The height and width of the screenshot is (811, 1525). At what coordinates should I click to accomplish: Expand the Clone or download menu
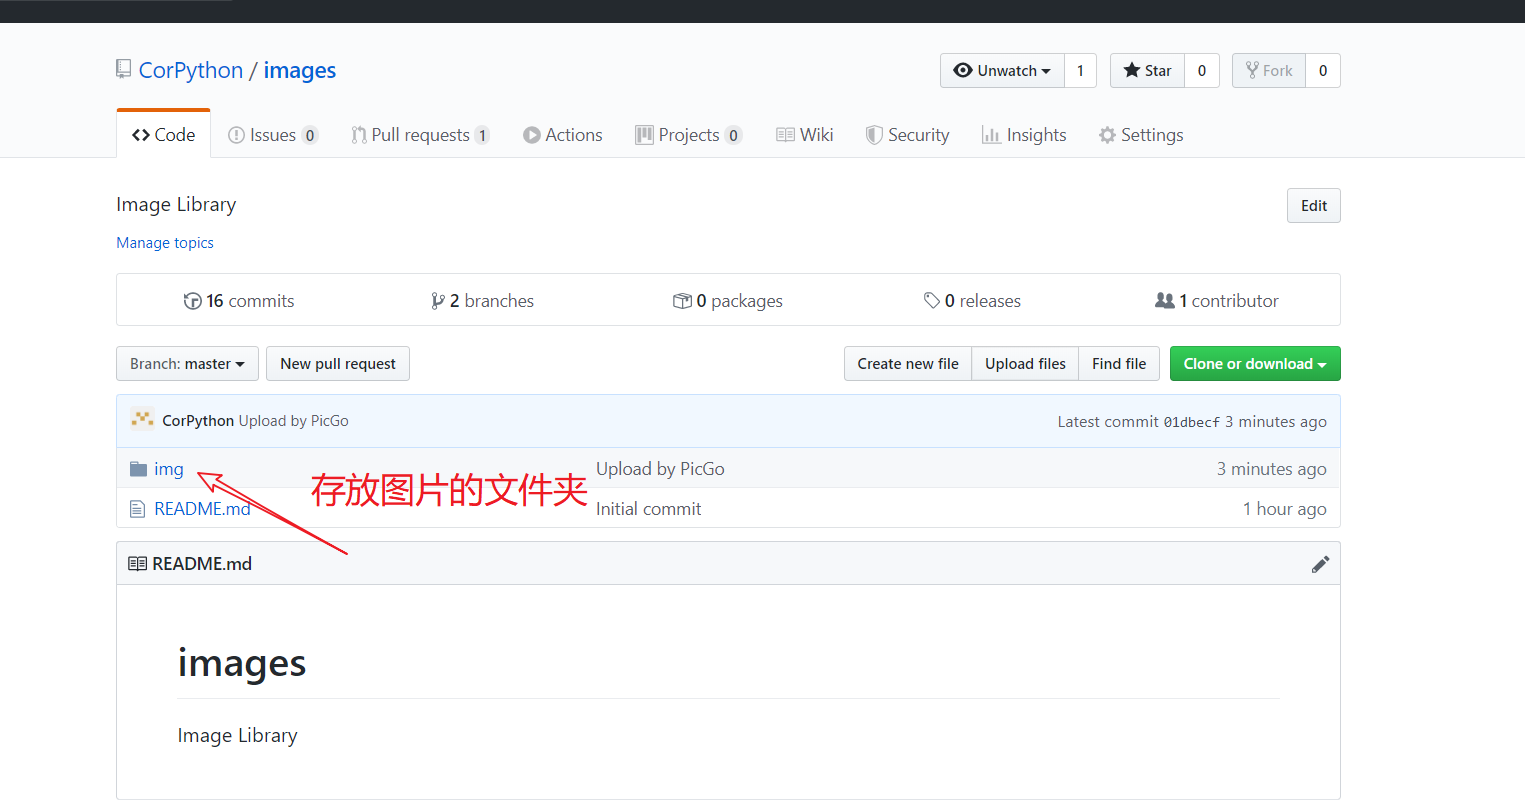coord(1255,364)
